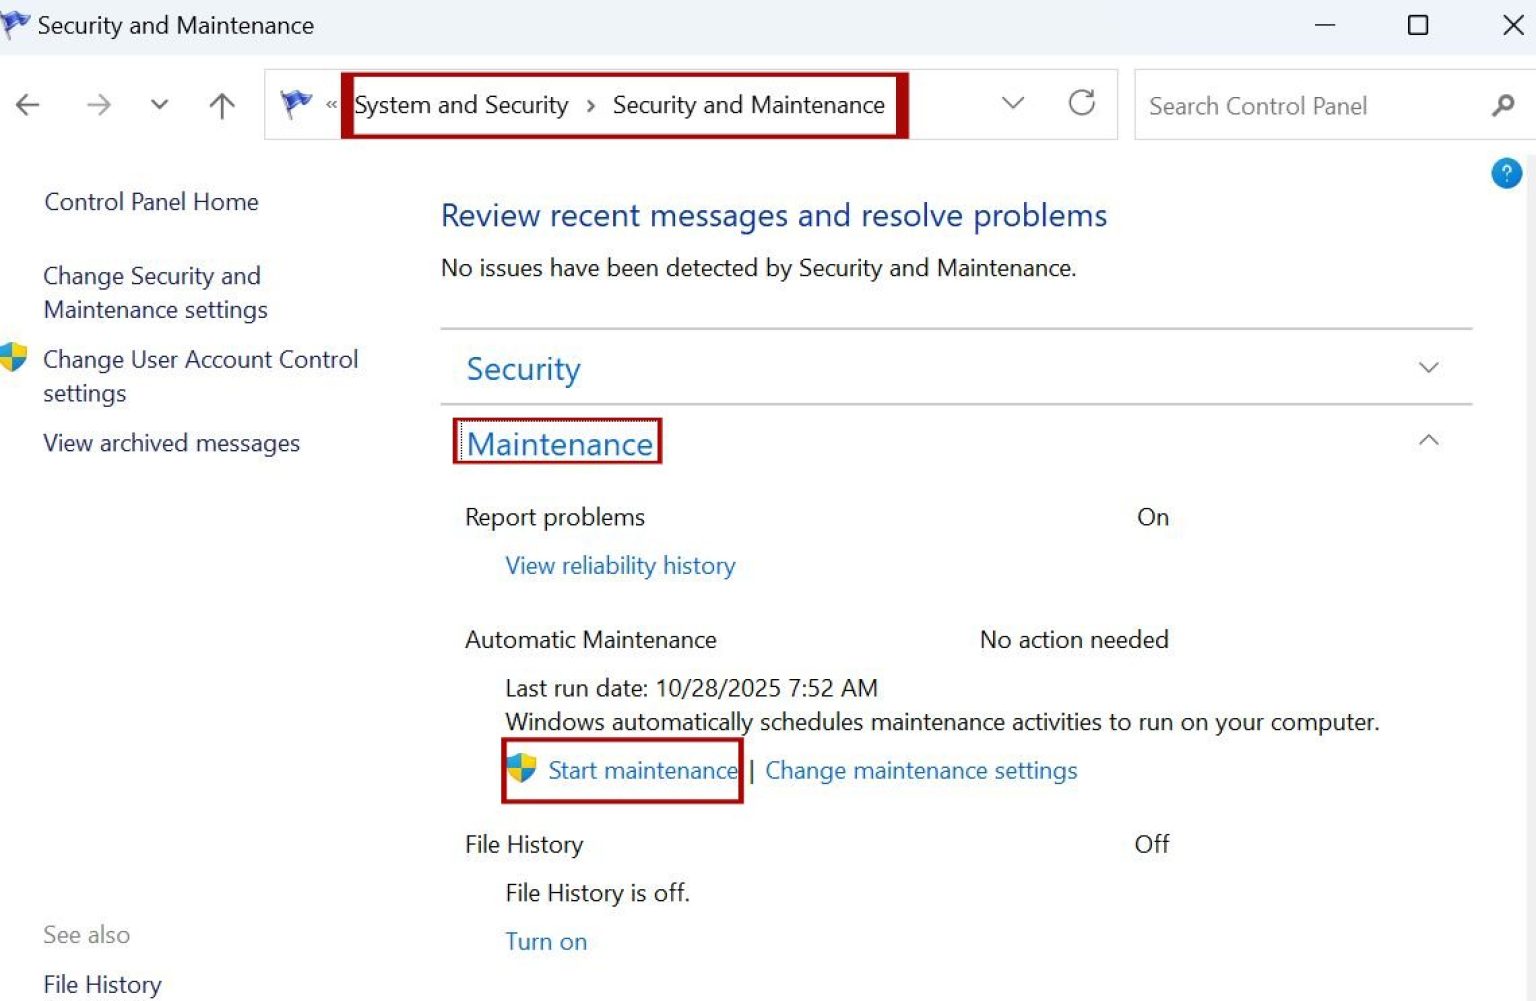Open the address bar recent locations dropdown

[1013, 103]
